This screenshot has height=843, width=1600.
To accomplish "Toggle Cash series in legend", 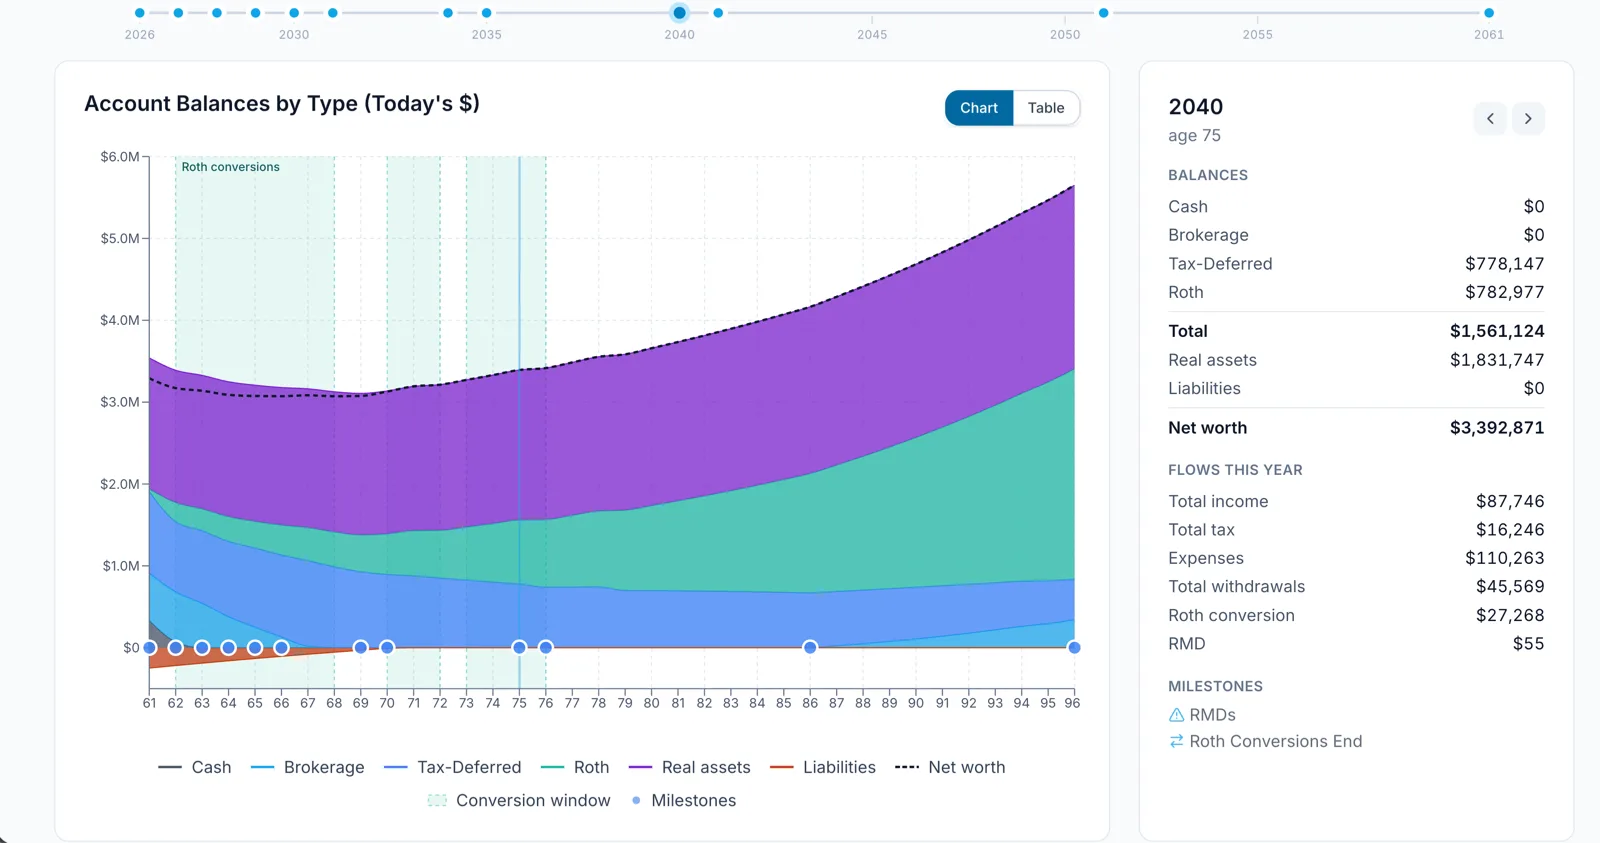I will 195,767.
